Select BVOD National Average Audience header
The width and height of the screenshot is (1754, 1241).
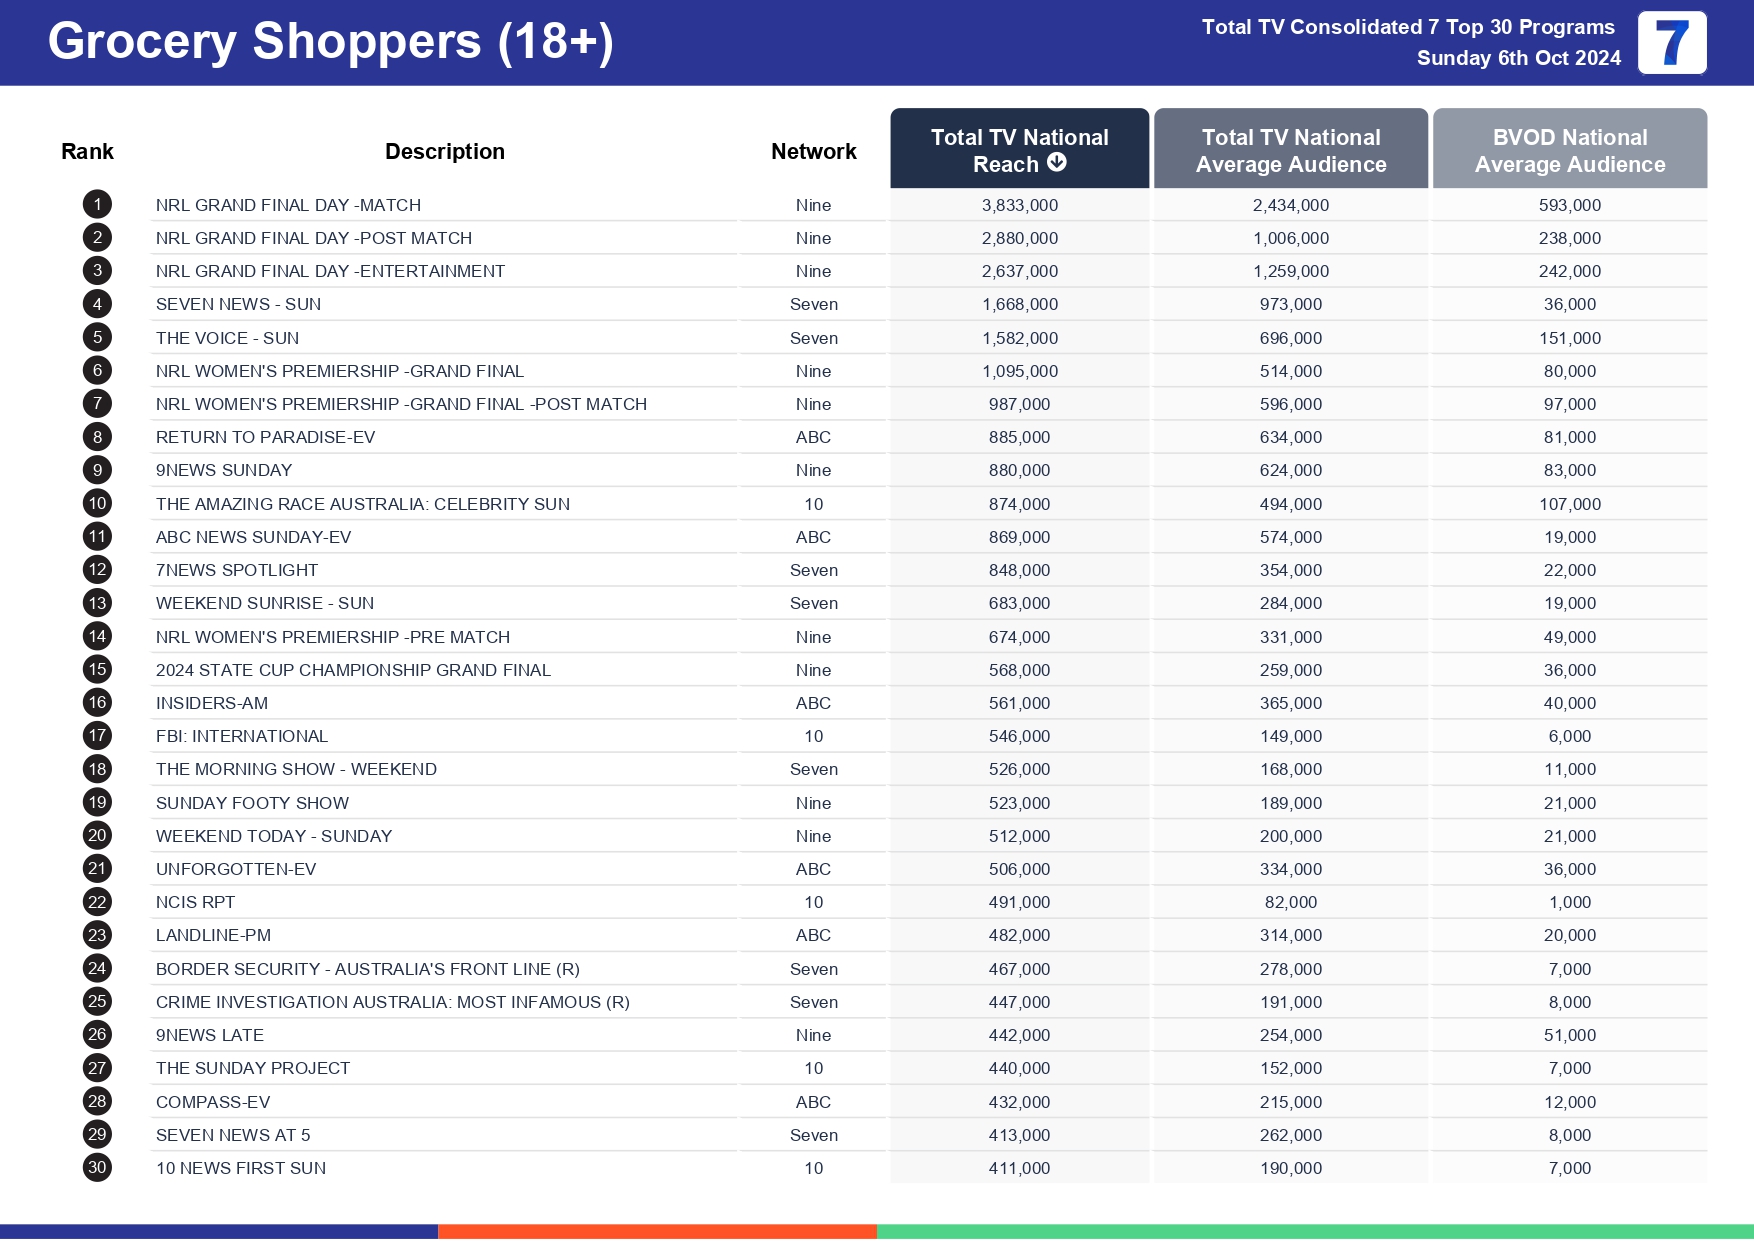[x=1569, y=150]
